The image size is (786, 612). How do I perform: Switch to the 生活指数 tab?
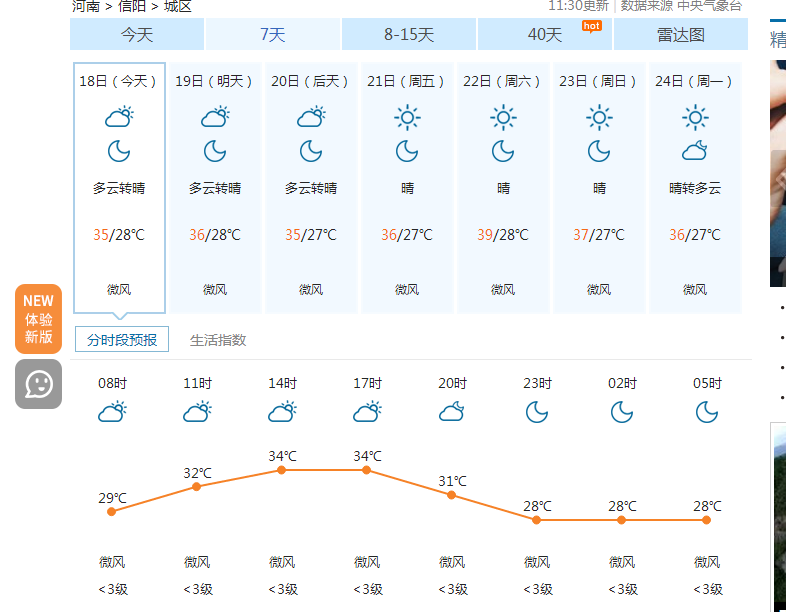[218, 340]
